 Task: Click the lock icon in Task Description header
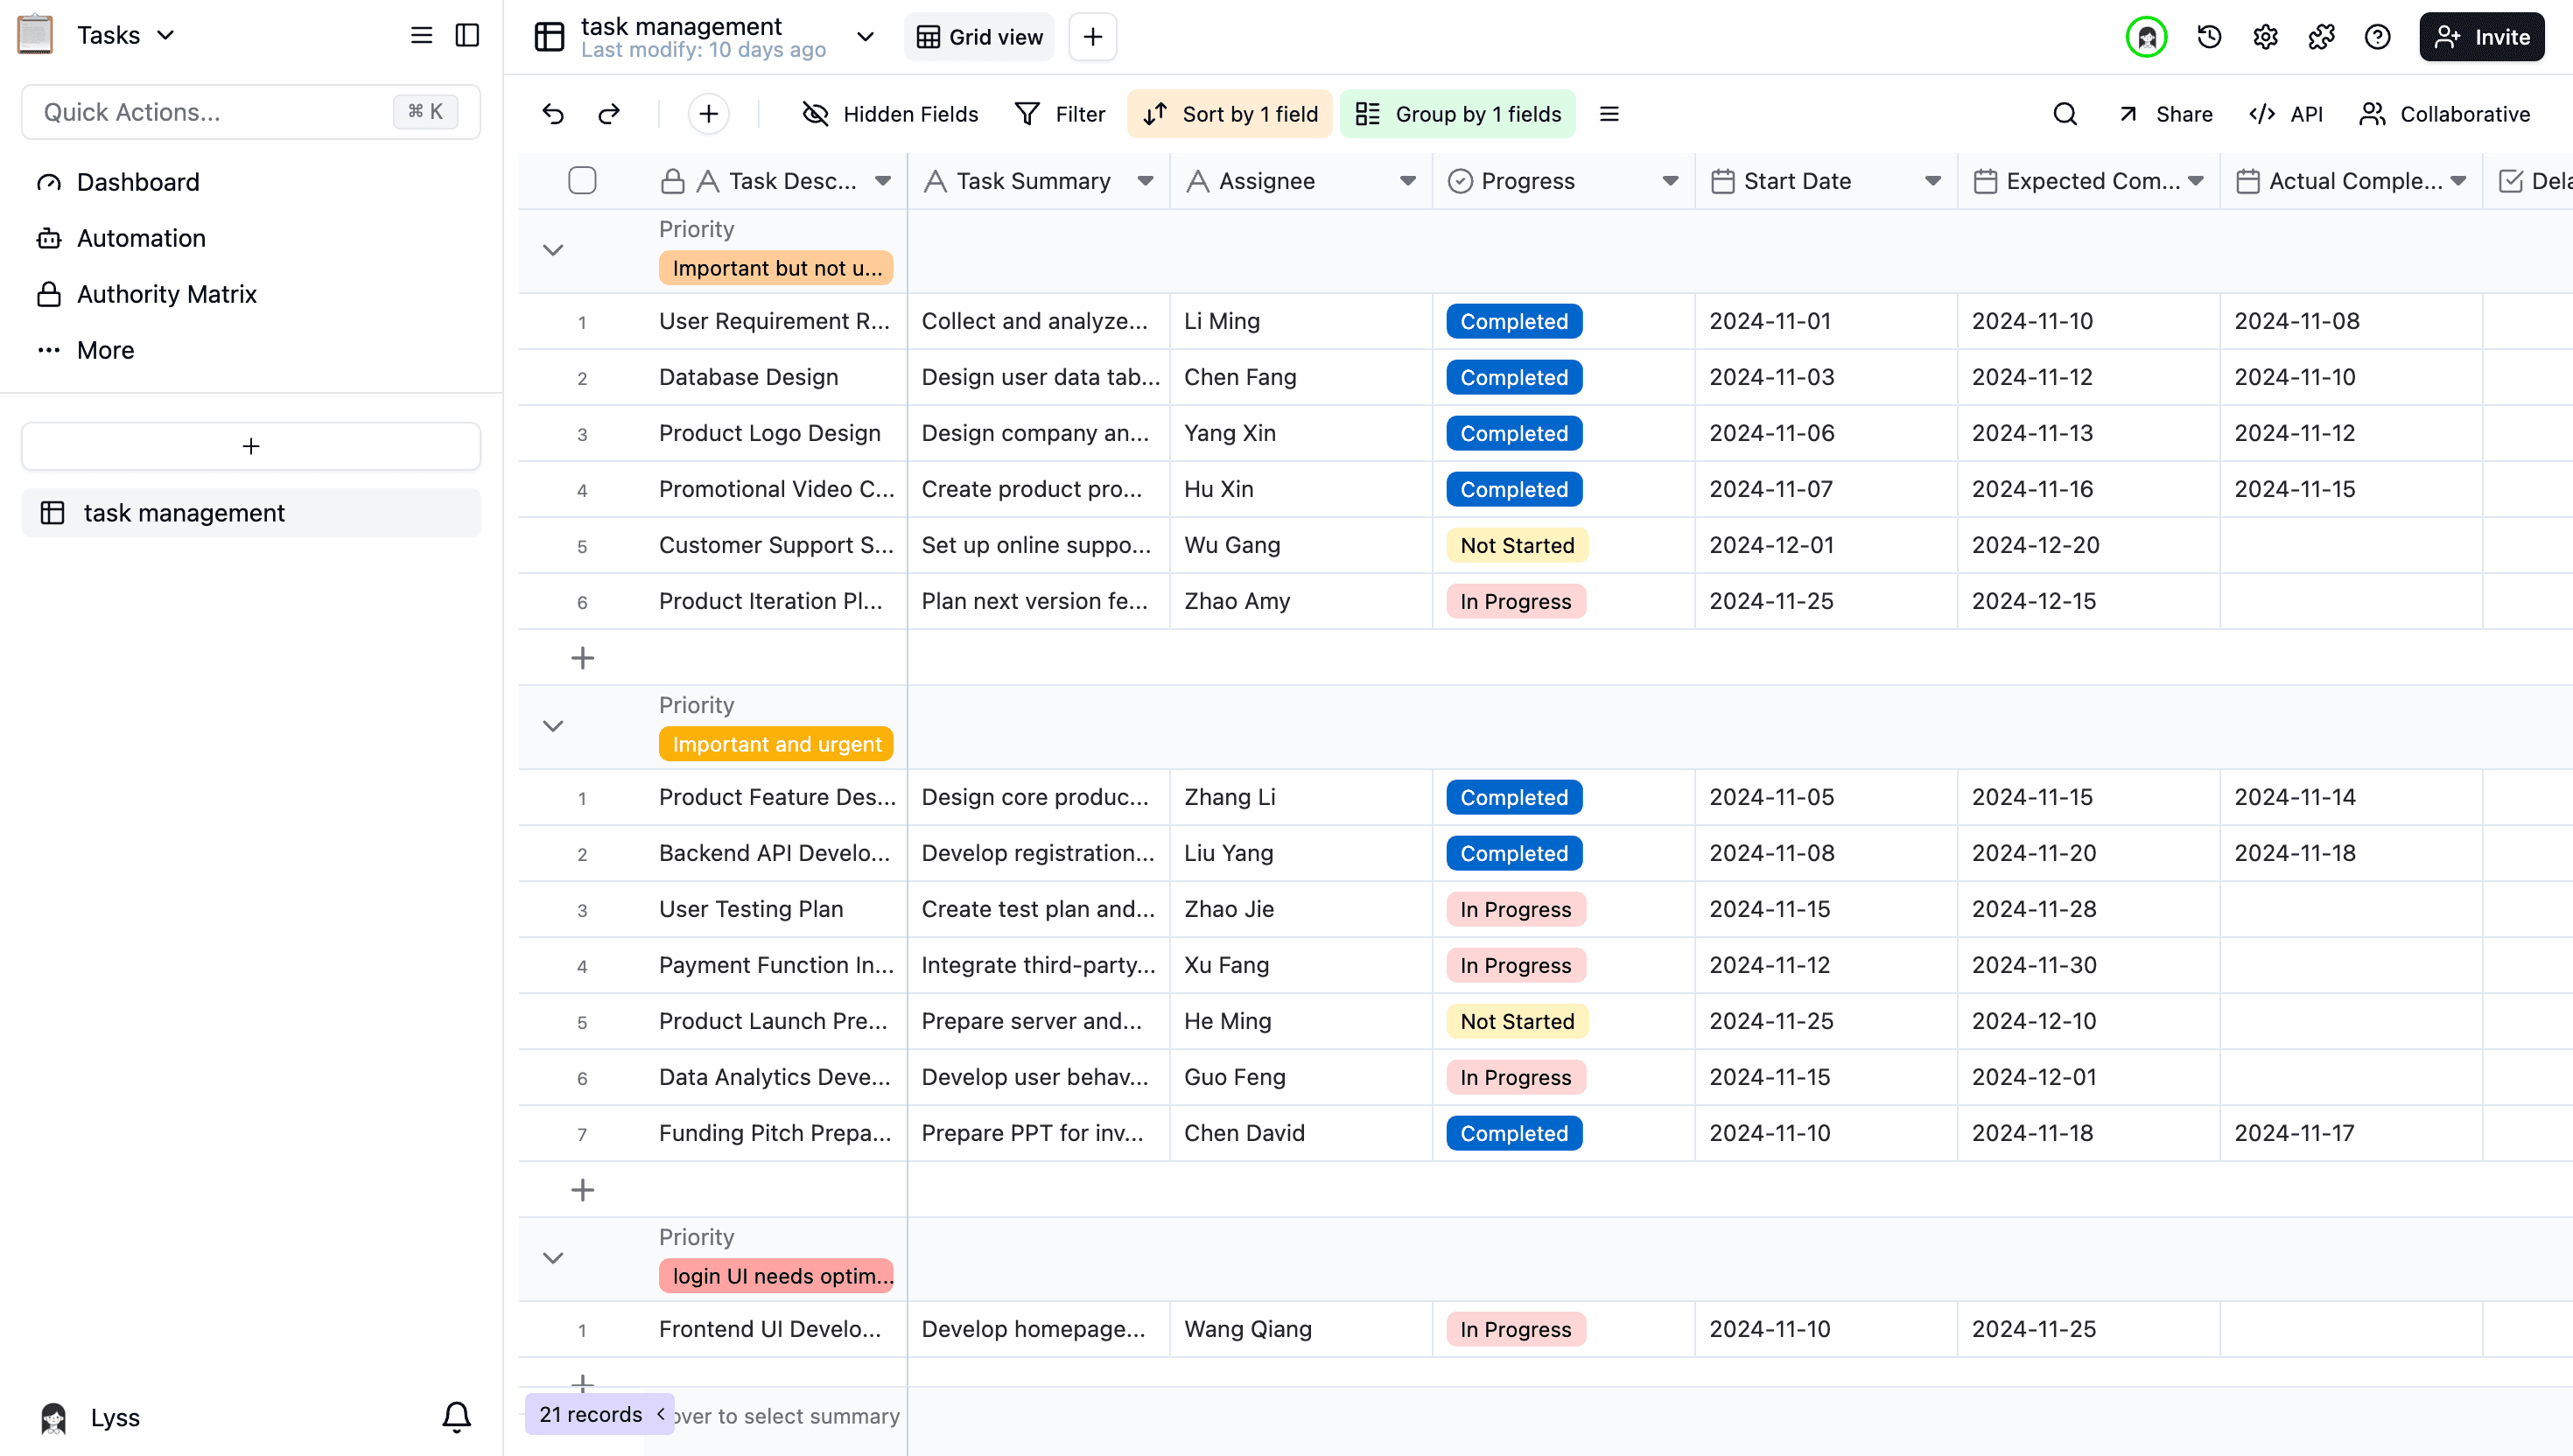tap(673, 181)
